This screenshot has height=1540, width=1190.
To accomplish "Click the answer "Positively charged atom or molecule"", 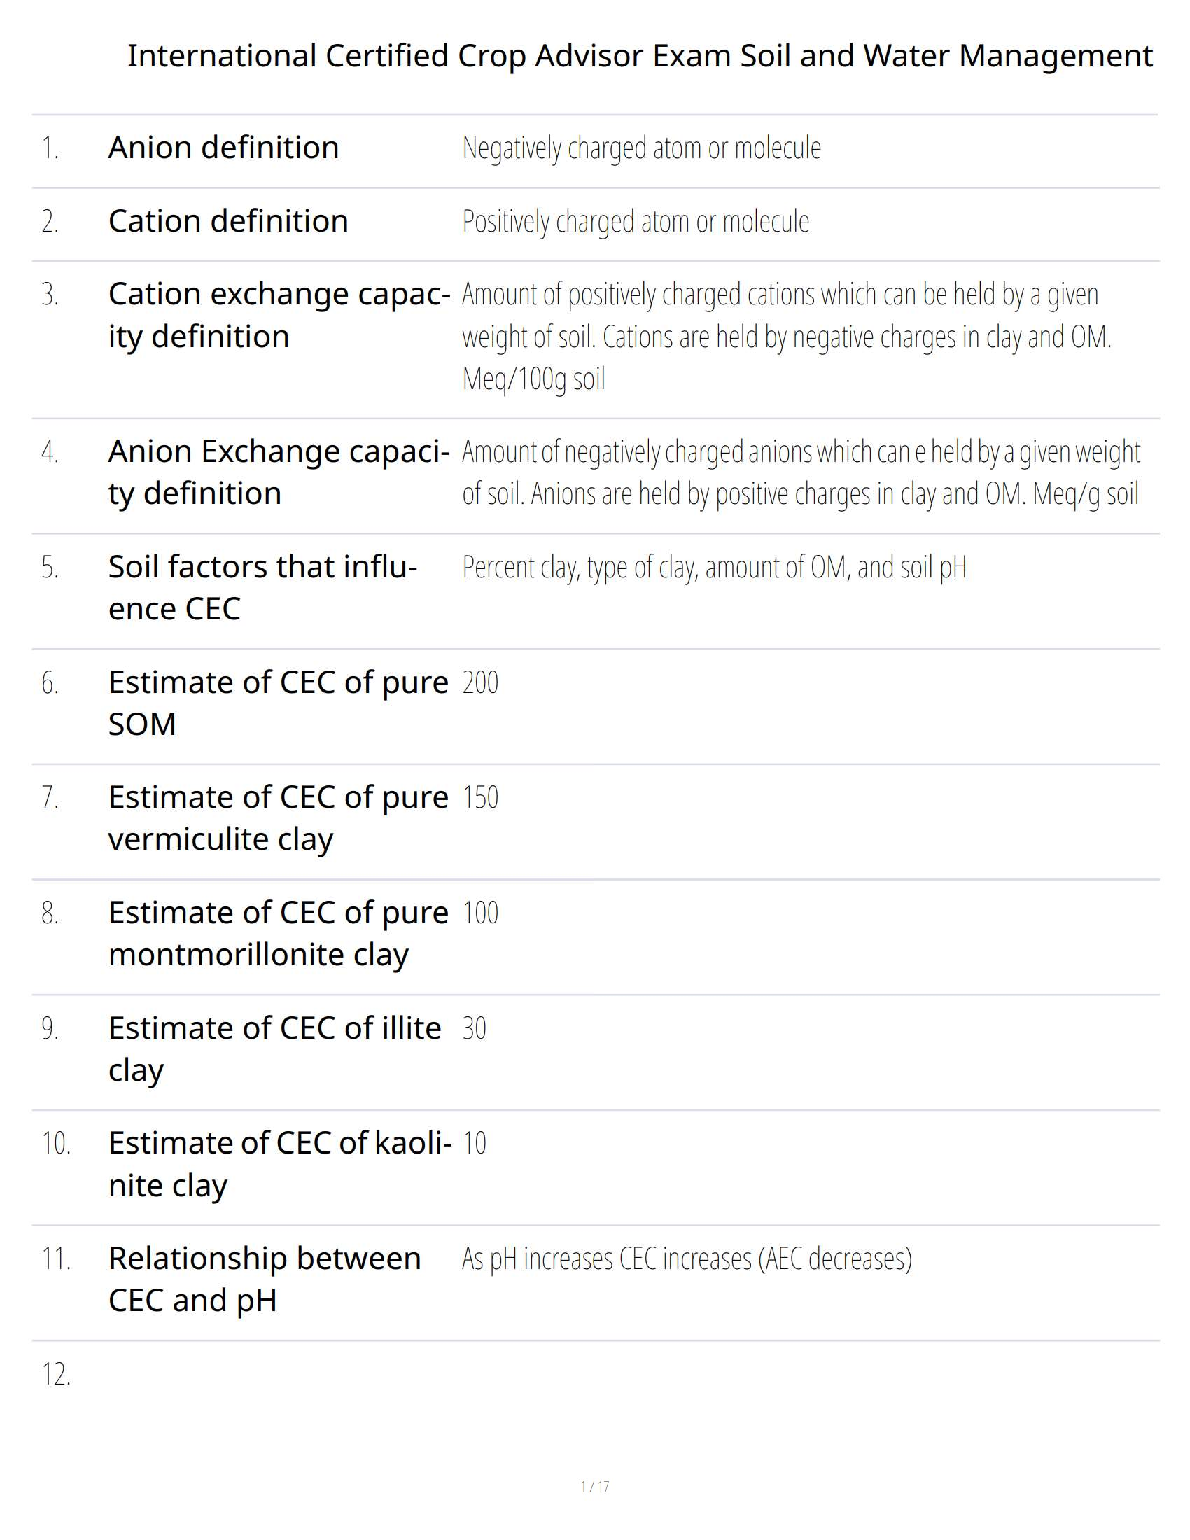I will coord(635,222).
